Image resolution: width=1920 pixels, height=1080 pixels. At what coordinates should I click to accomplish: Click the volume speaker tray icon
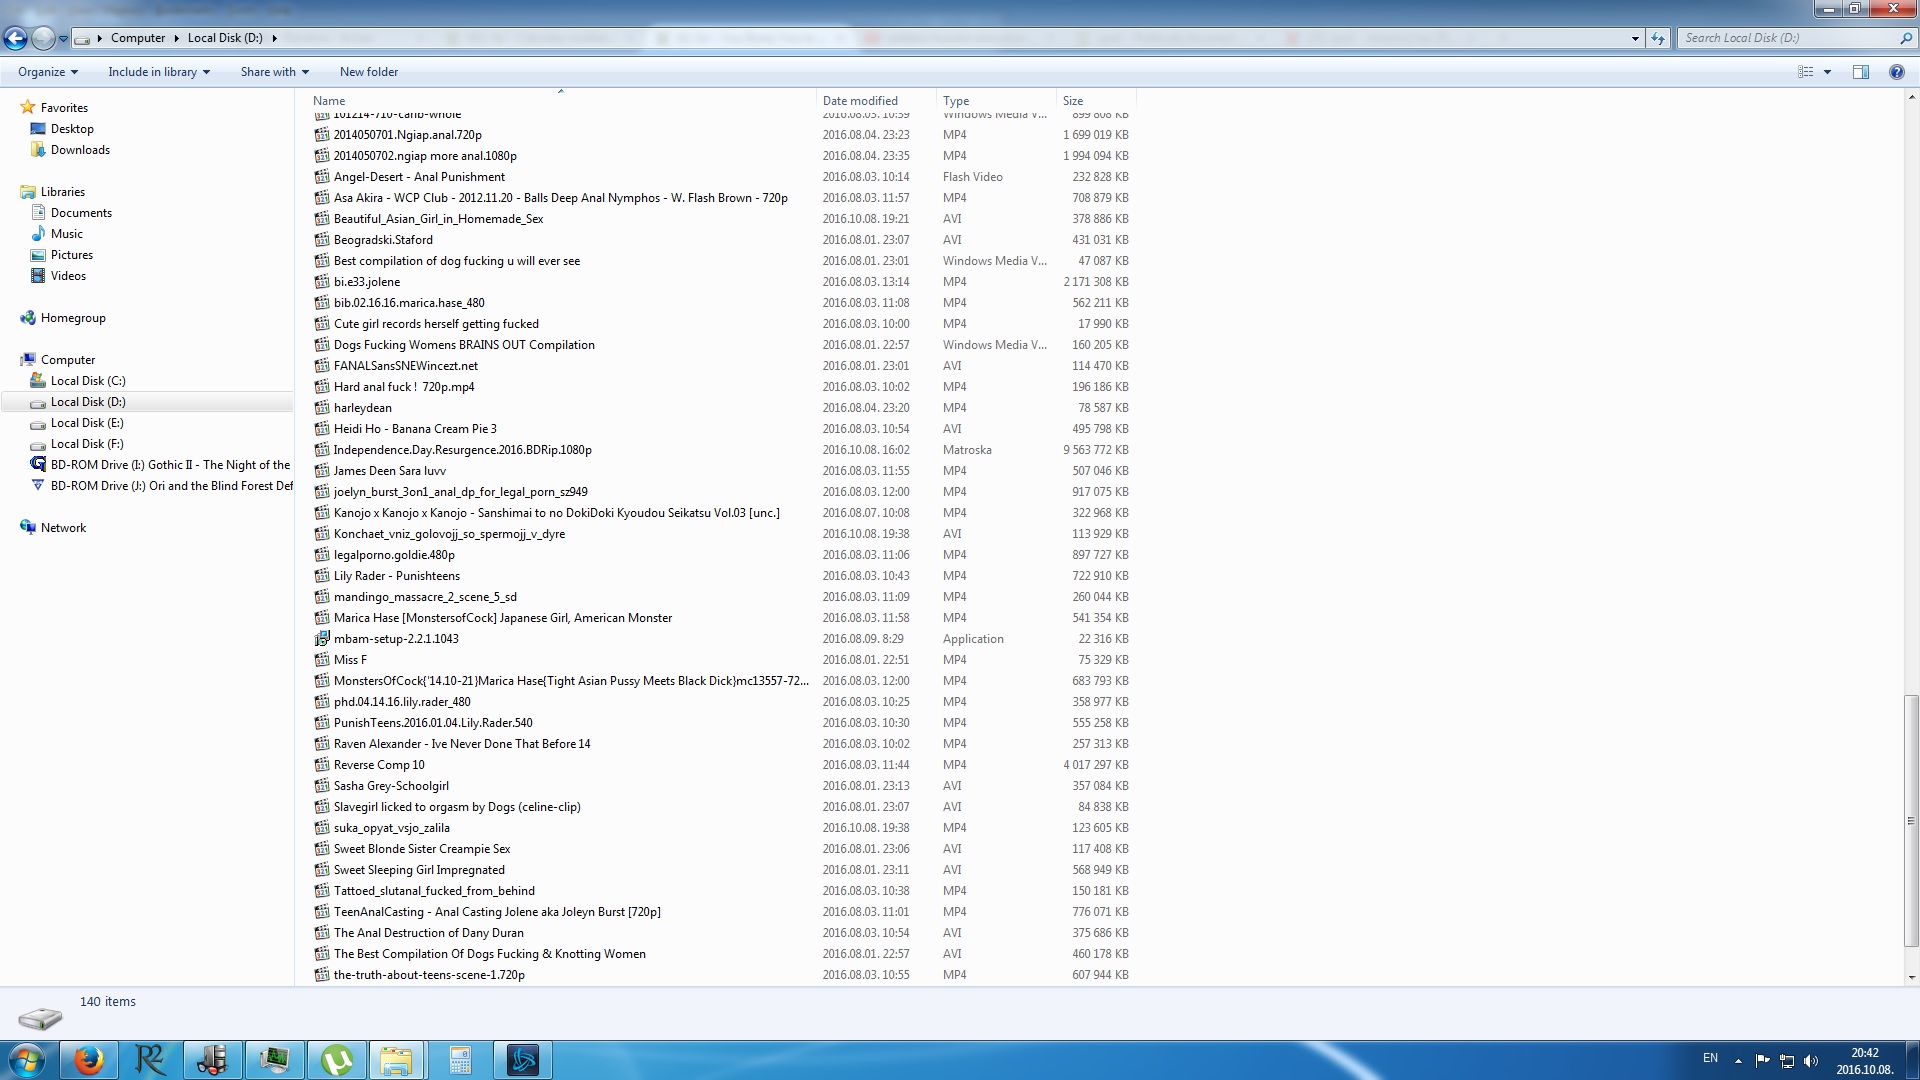(x=1810, y=1060)
